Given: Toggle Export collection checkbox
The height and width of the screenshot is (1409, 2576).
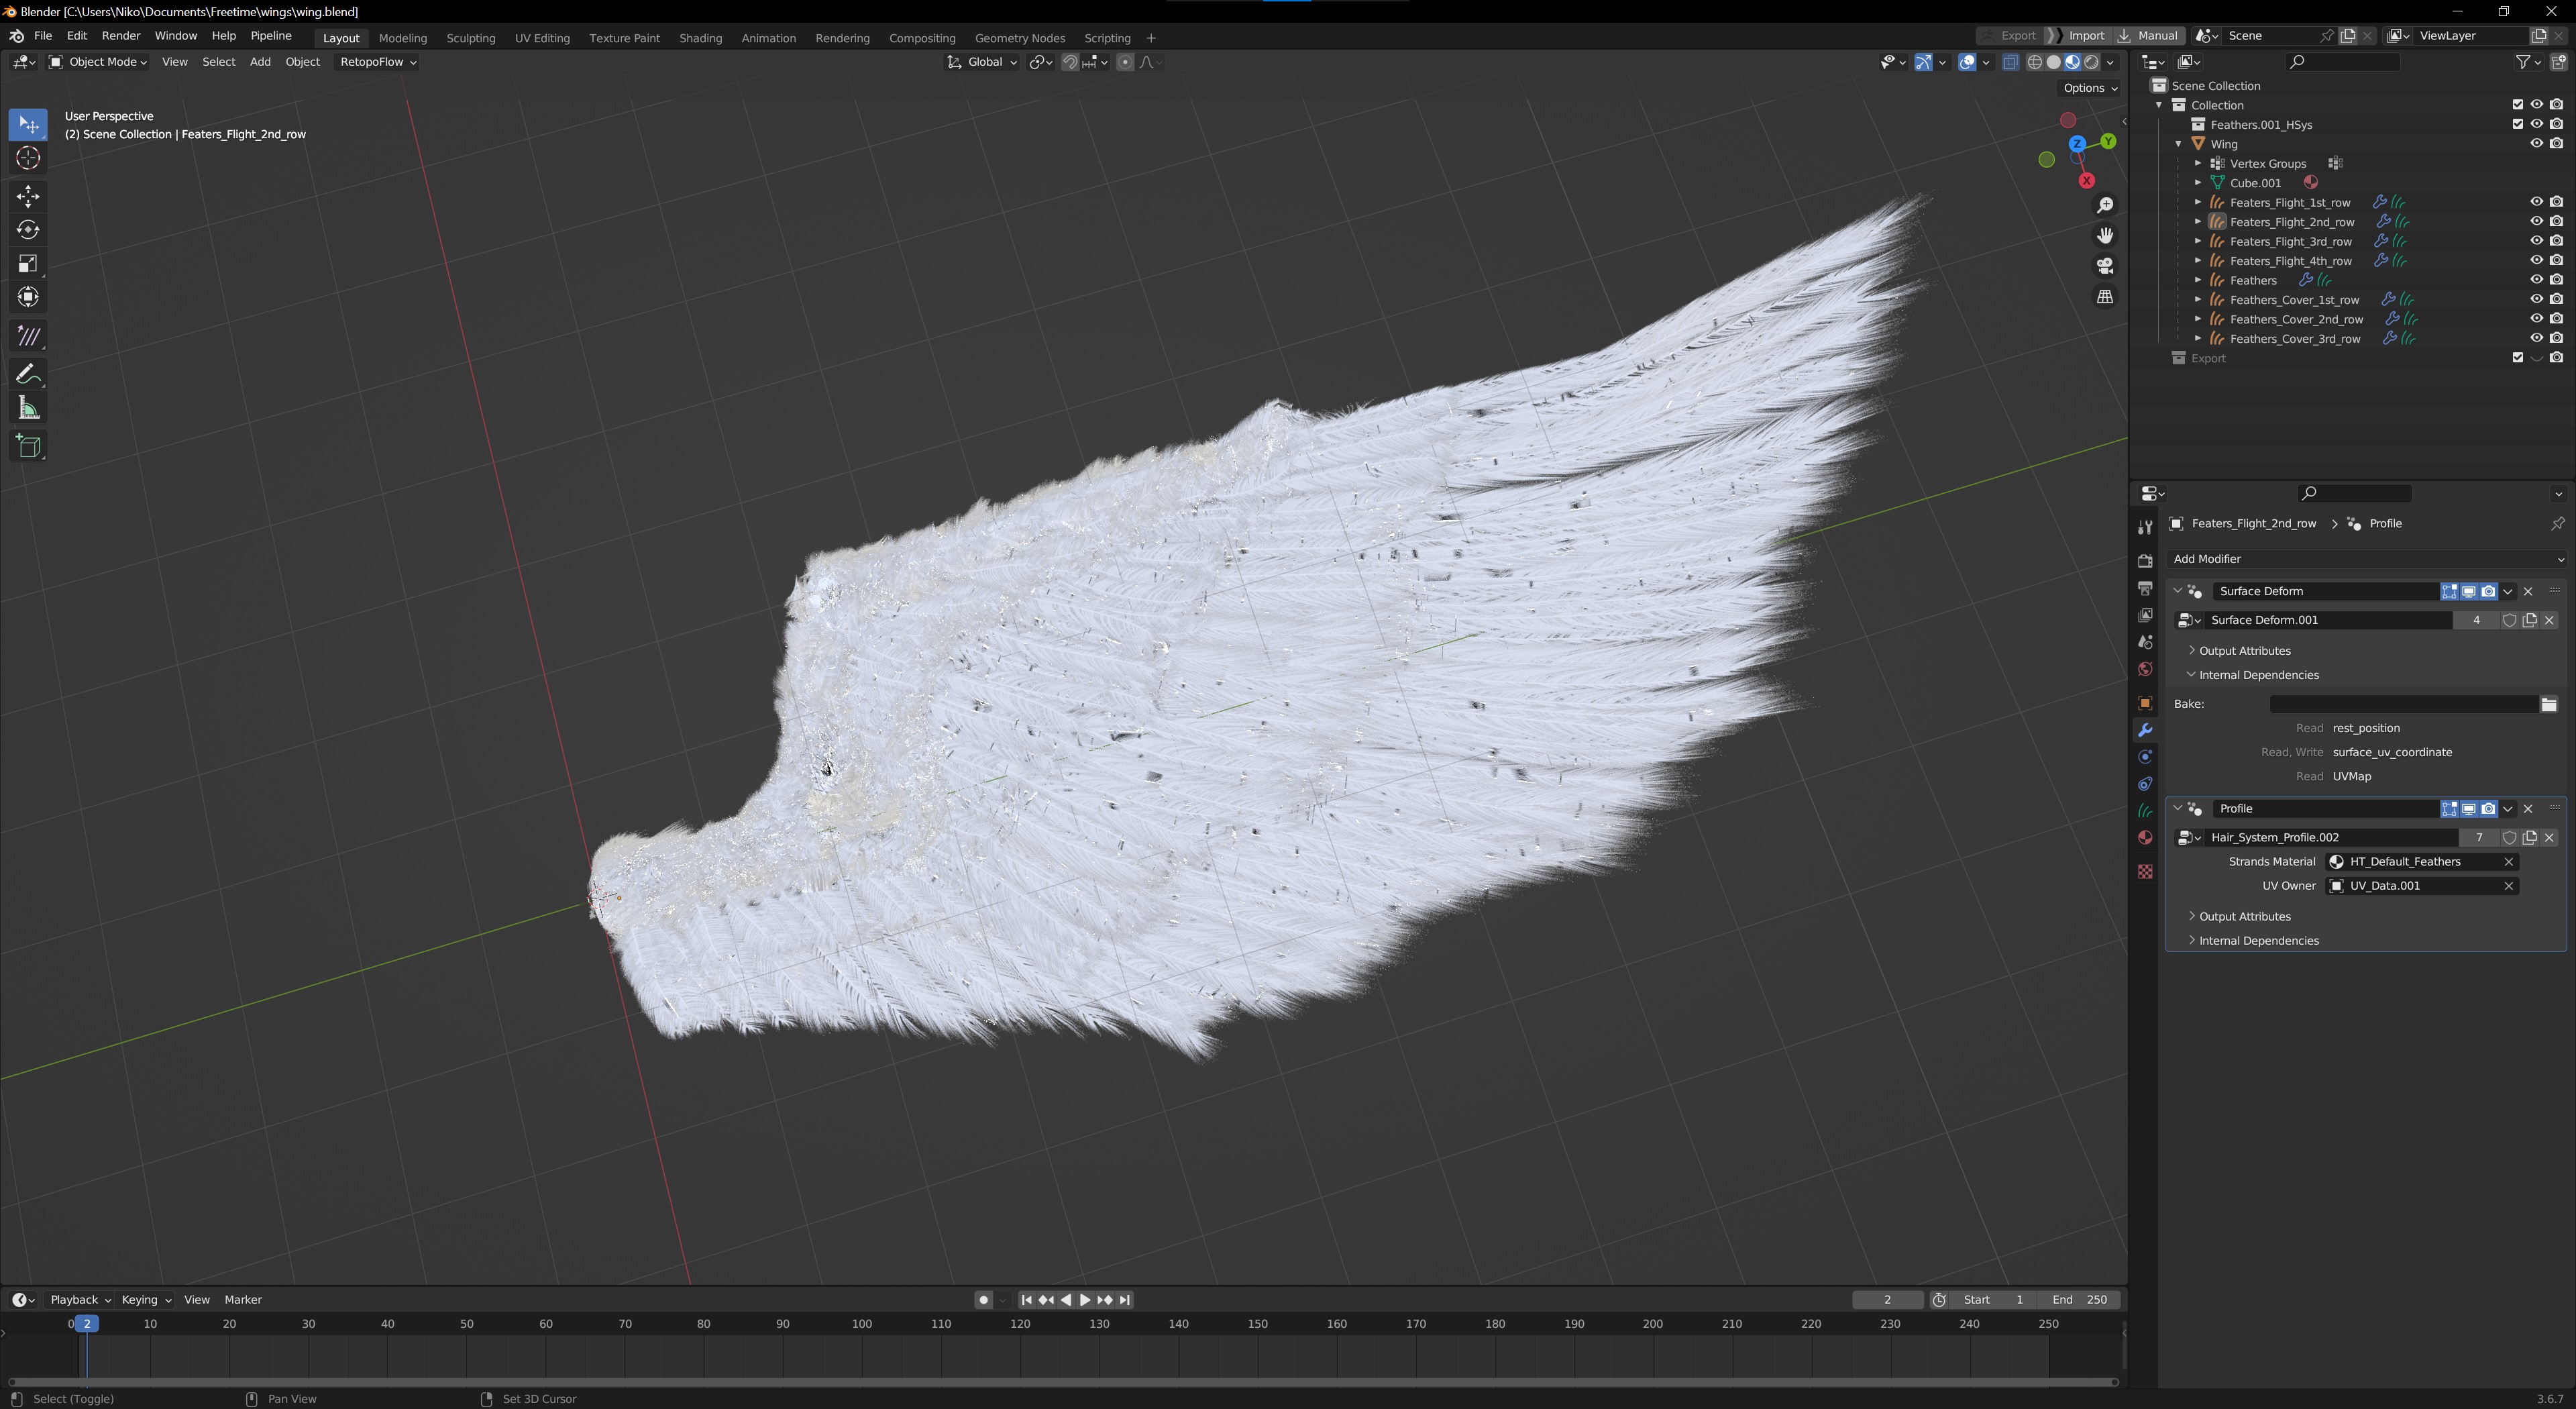Looking at the screenshot, I should pyautogui.click(x=2517, y=358).
